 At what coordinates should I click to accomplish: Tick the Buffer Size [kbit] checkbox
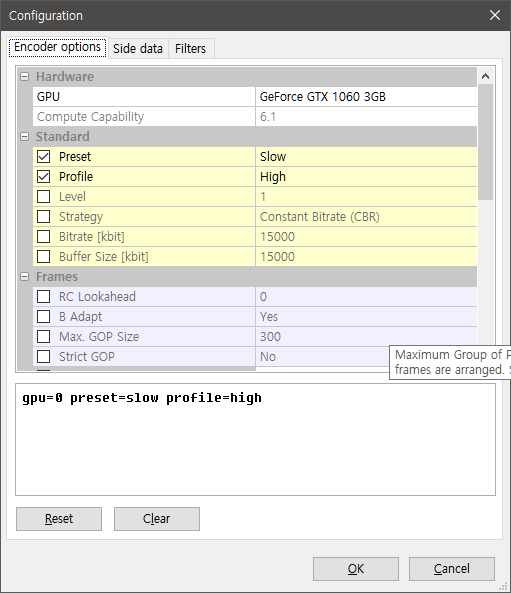coord(43,257)
